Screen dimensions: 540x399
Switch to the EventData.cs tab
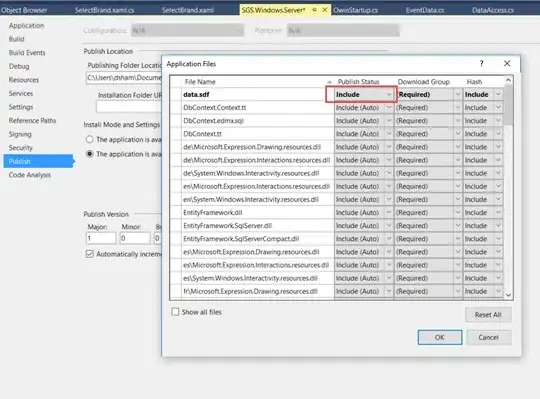(425, 10)
